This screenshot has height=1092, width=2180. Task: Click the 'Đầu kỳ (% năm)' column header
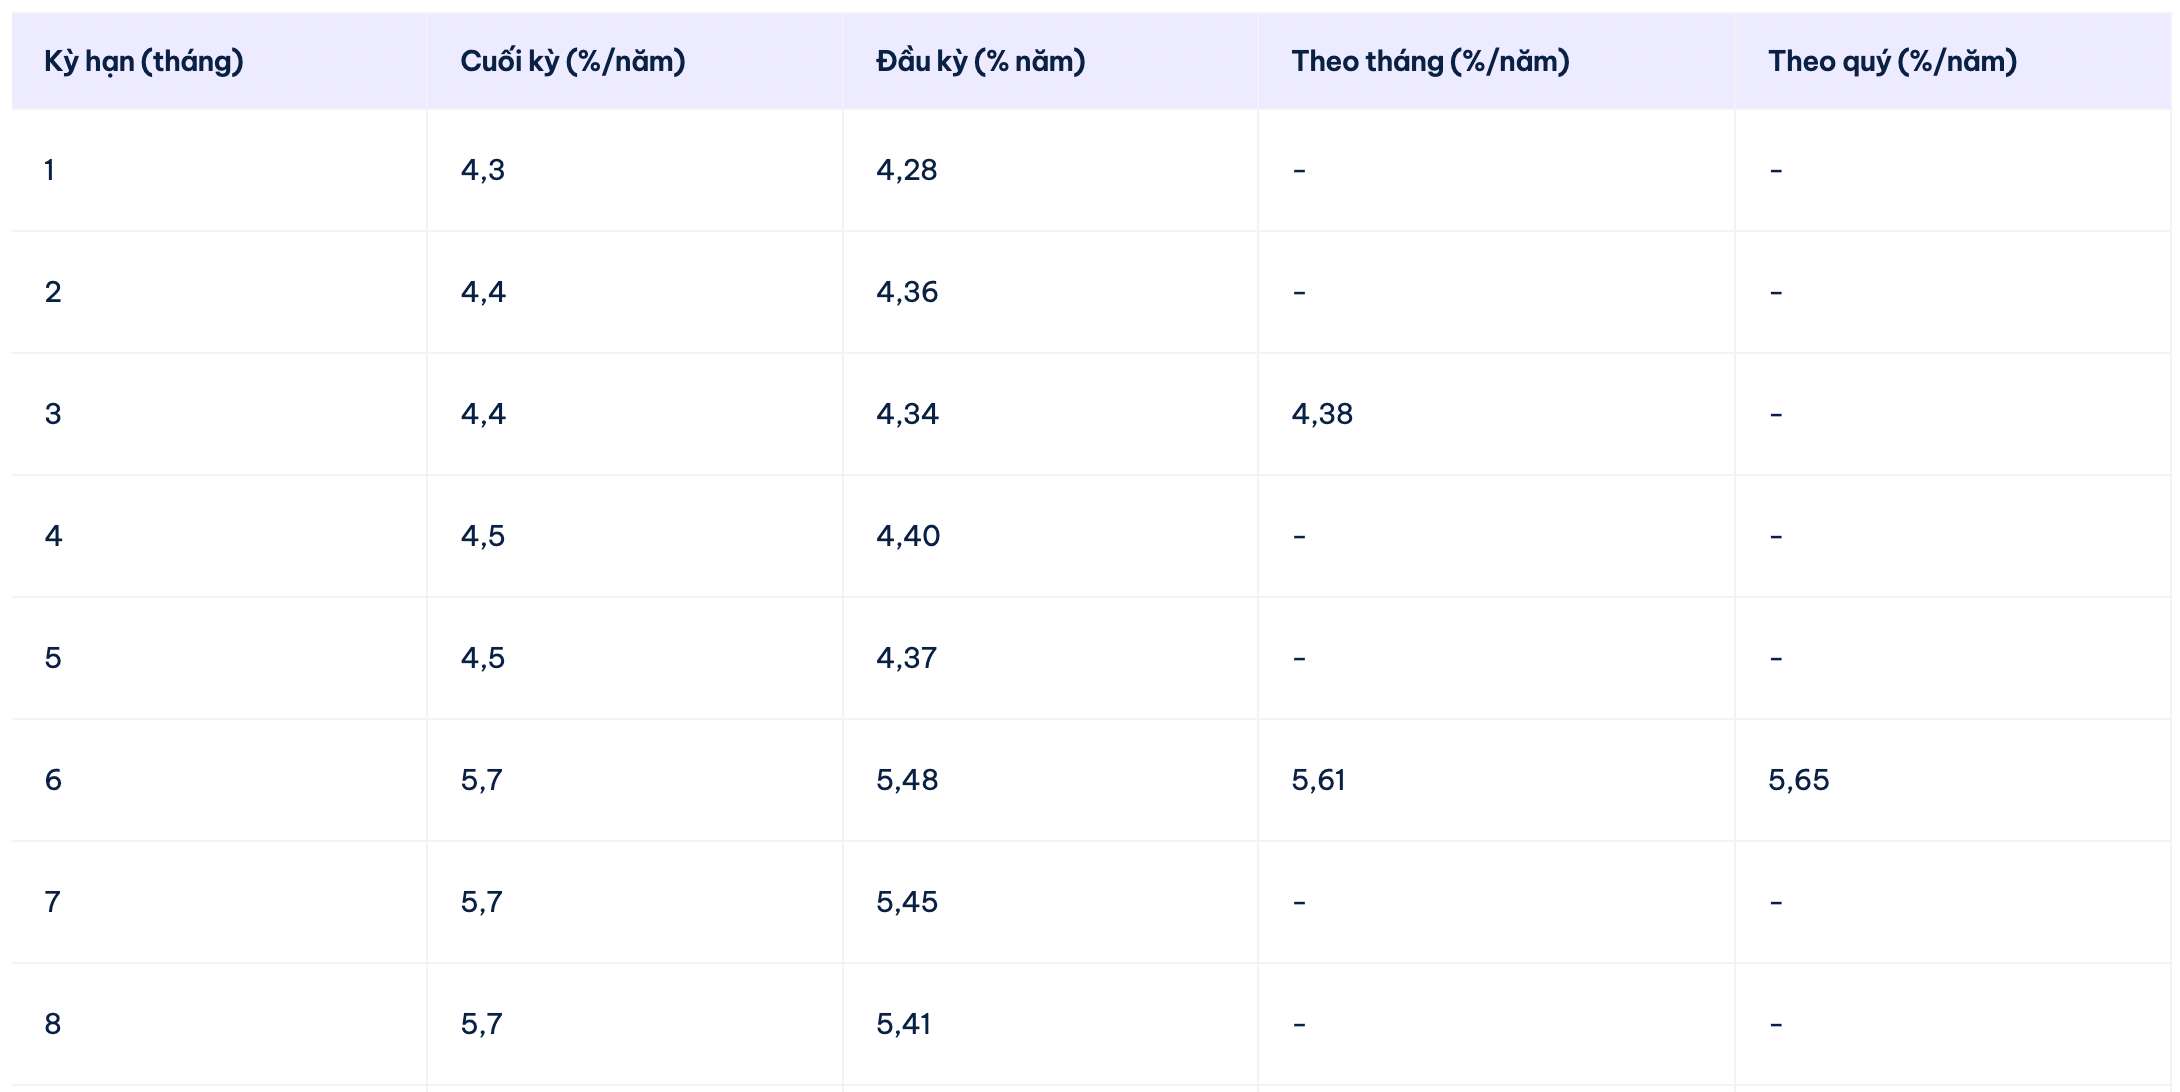(x=980, y=61)
